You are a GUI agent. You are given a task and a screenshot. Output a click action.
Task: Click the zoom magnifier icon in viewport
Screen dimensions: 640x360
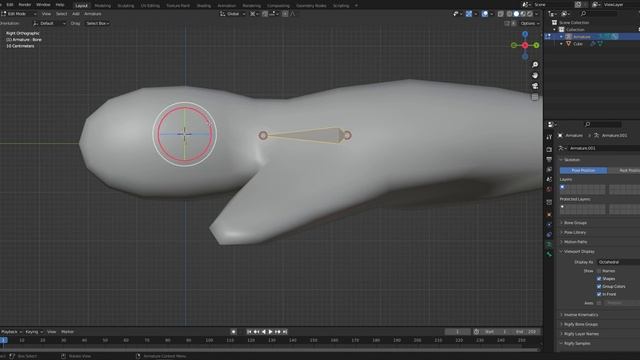point(535,65)
